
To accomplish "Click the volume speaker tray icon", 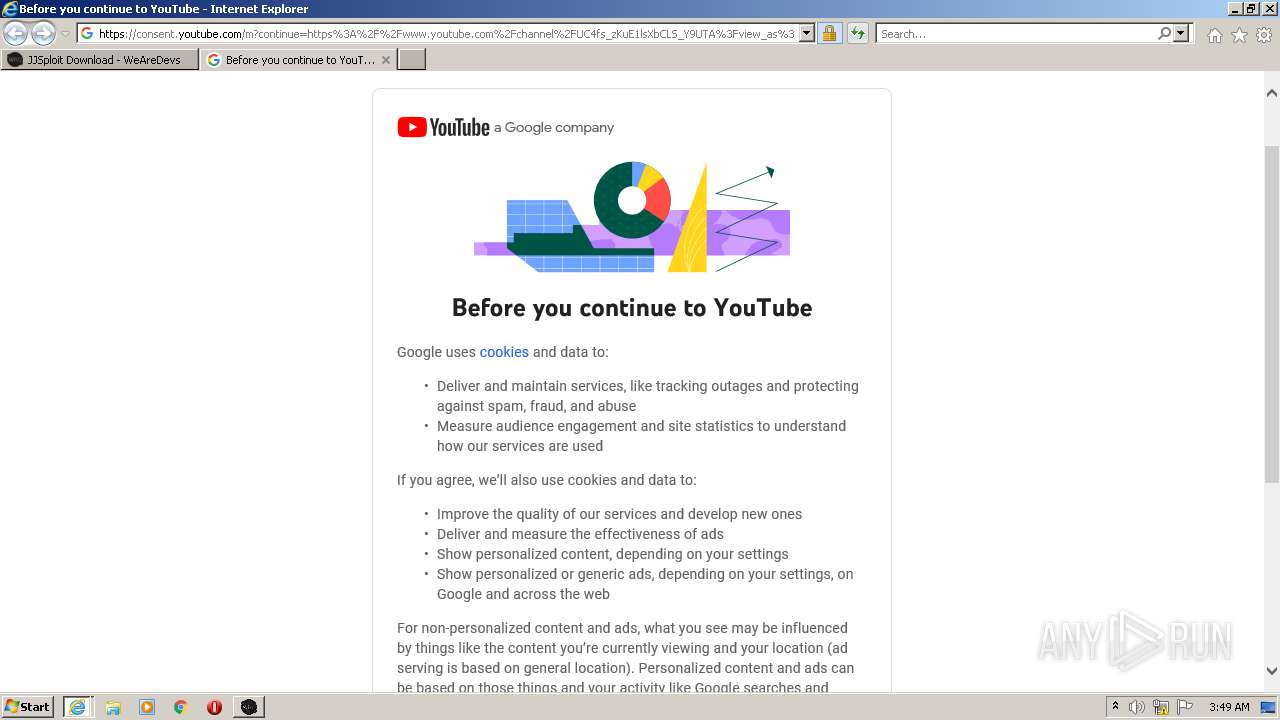I will 1137,707.
